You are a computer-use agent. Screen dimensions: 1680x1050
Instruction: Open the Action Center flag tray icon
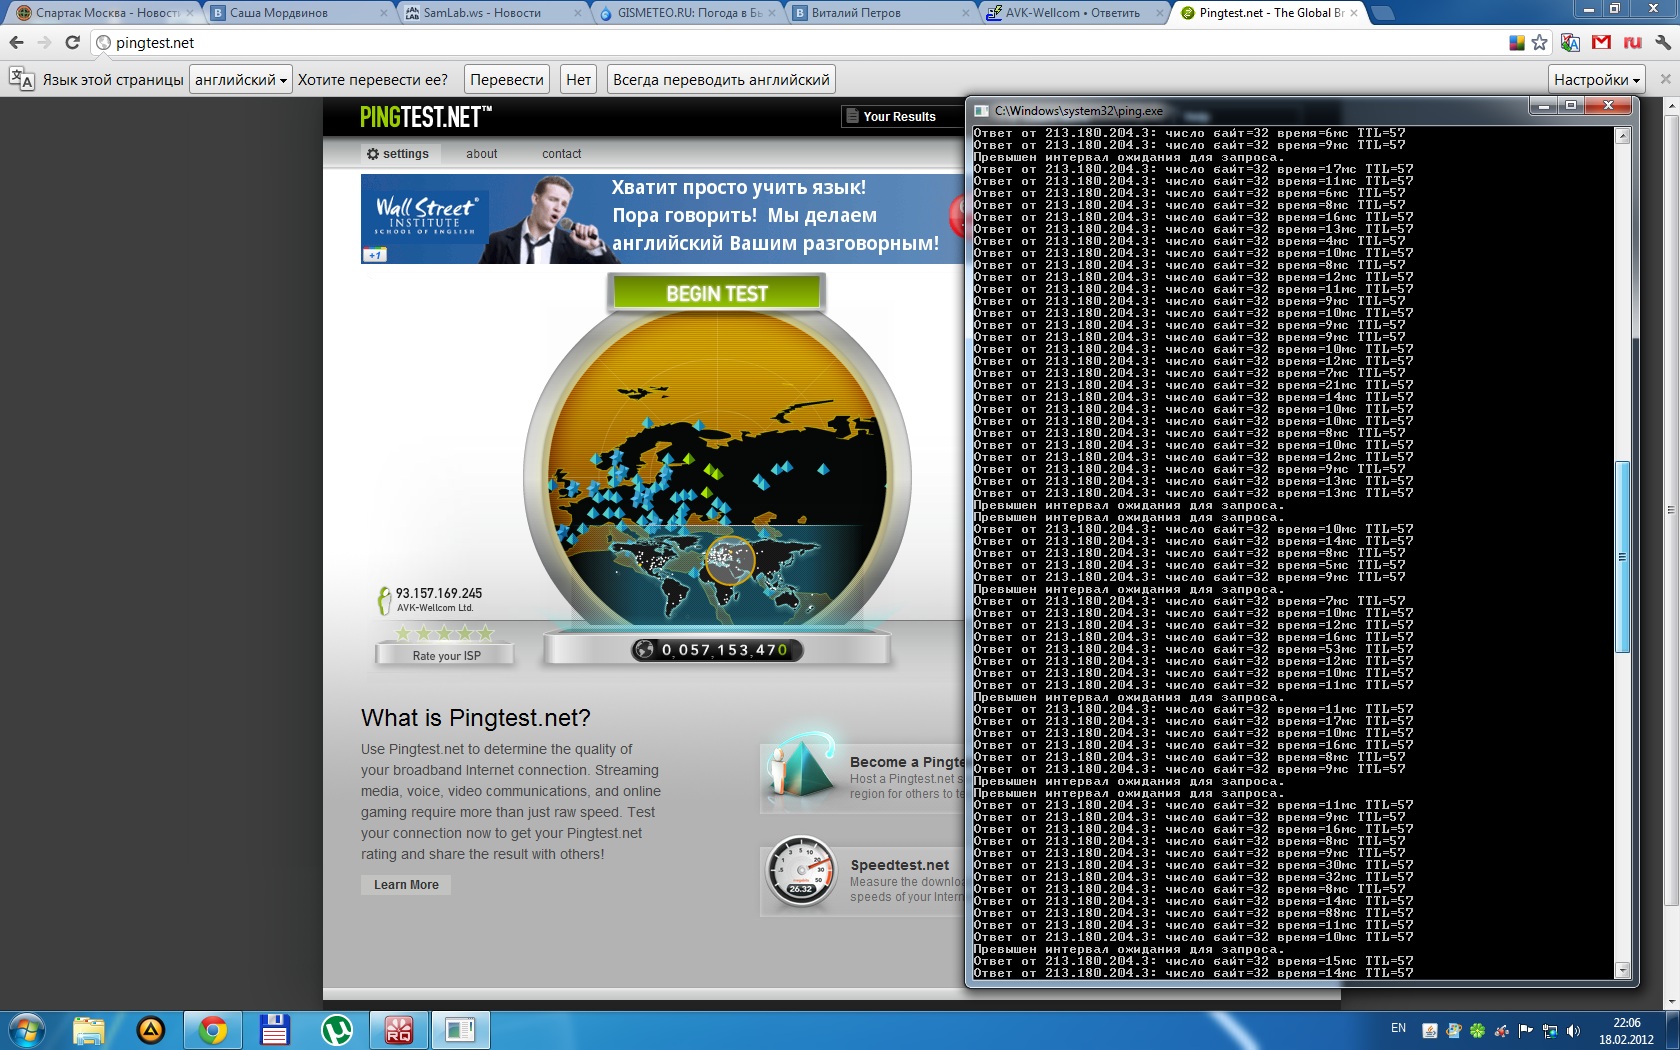(1526, 1030)
